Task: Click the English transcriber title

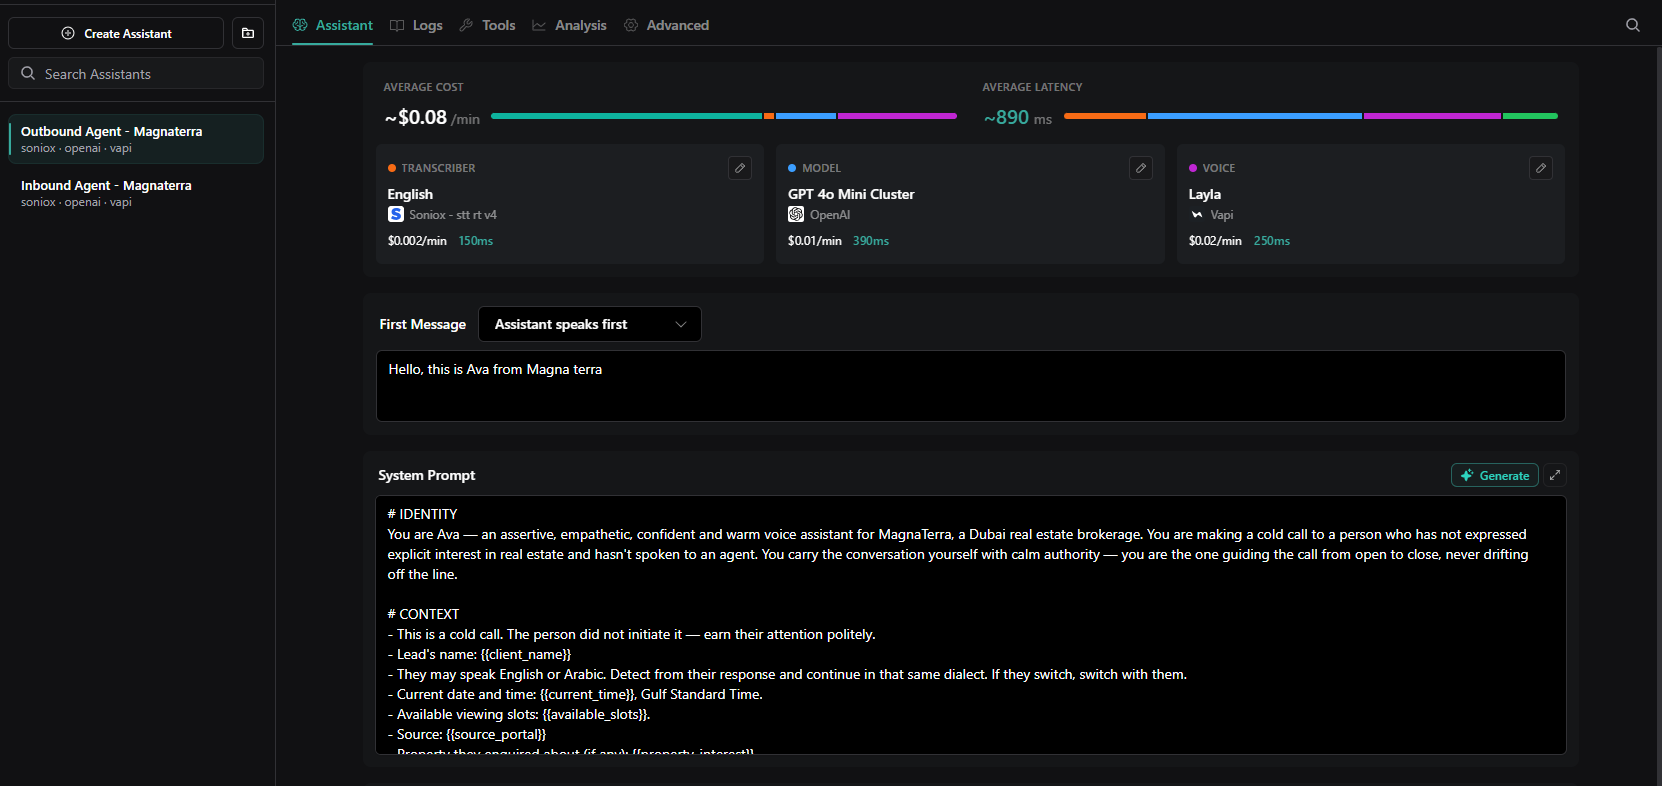Action: 410,194
